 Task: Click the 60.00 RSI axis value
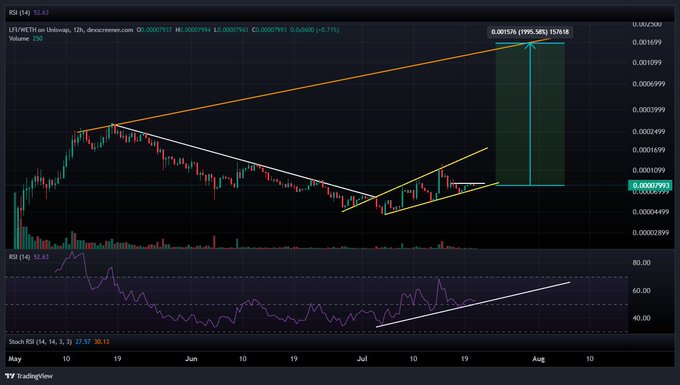tap(641, 290)
